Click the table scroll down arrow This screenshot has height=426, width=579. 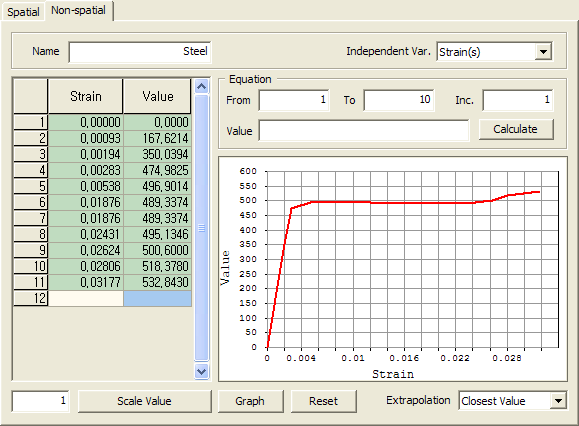[202, 371]
